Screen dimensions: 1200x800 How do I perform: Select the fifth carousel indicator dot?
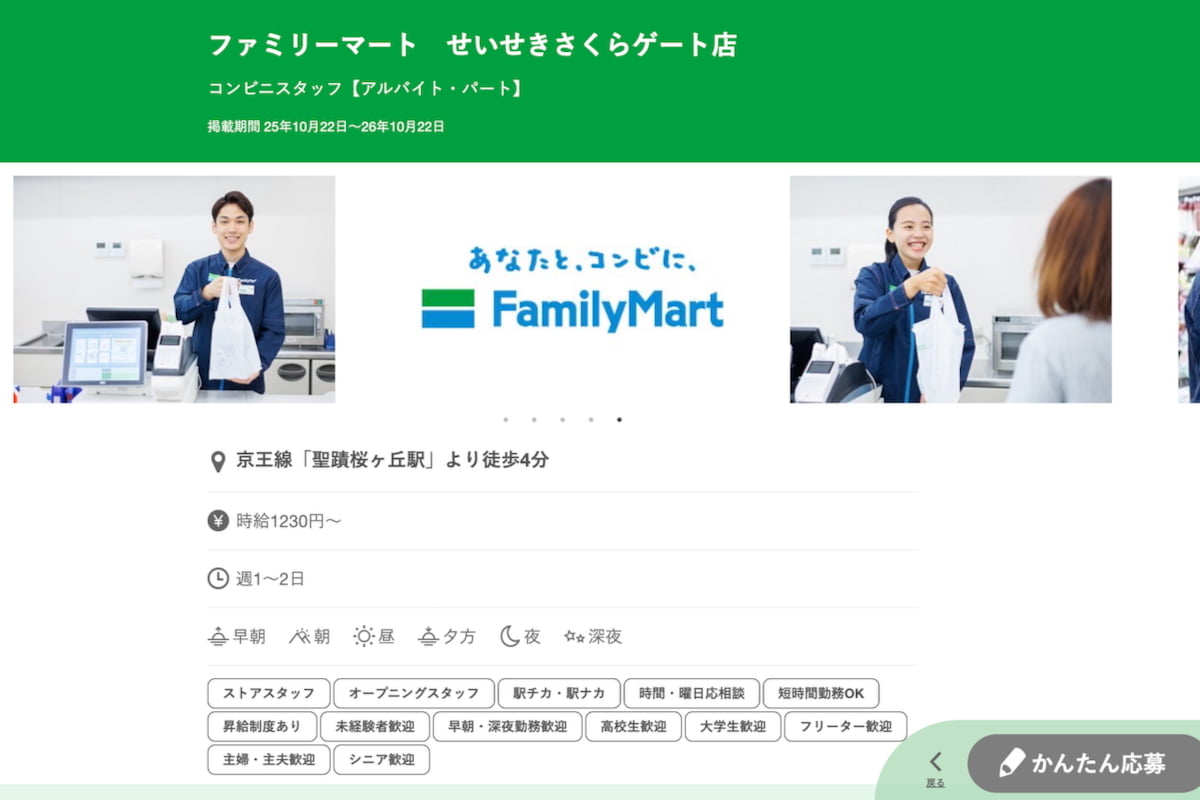click(x=619, y=420)
